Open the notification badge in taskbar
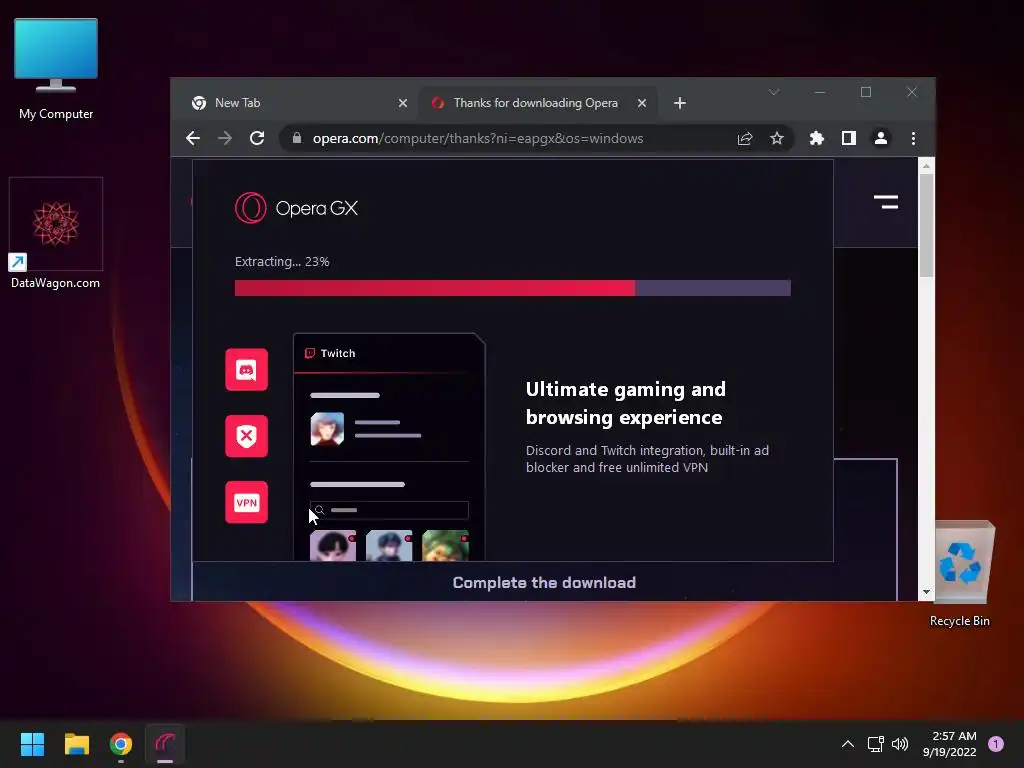This screenshot has width=1024, height=768. click(x=996, y=743)
